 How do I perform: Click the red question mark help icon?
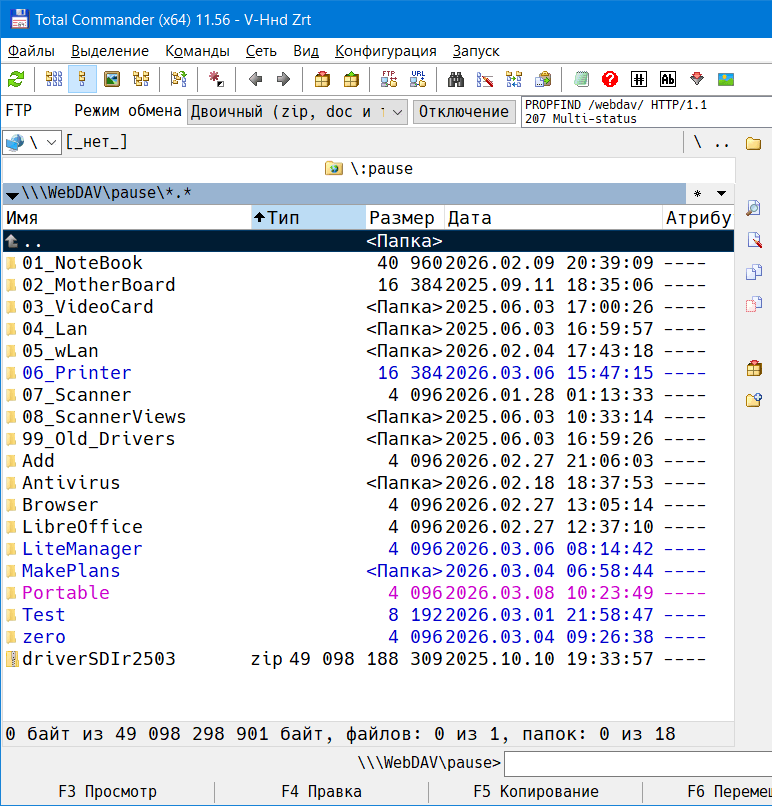click(610, 79)
